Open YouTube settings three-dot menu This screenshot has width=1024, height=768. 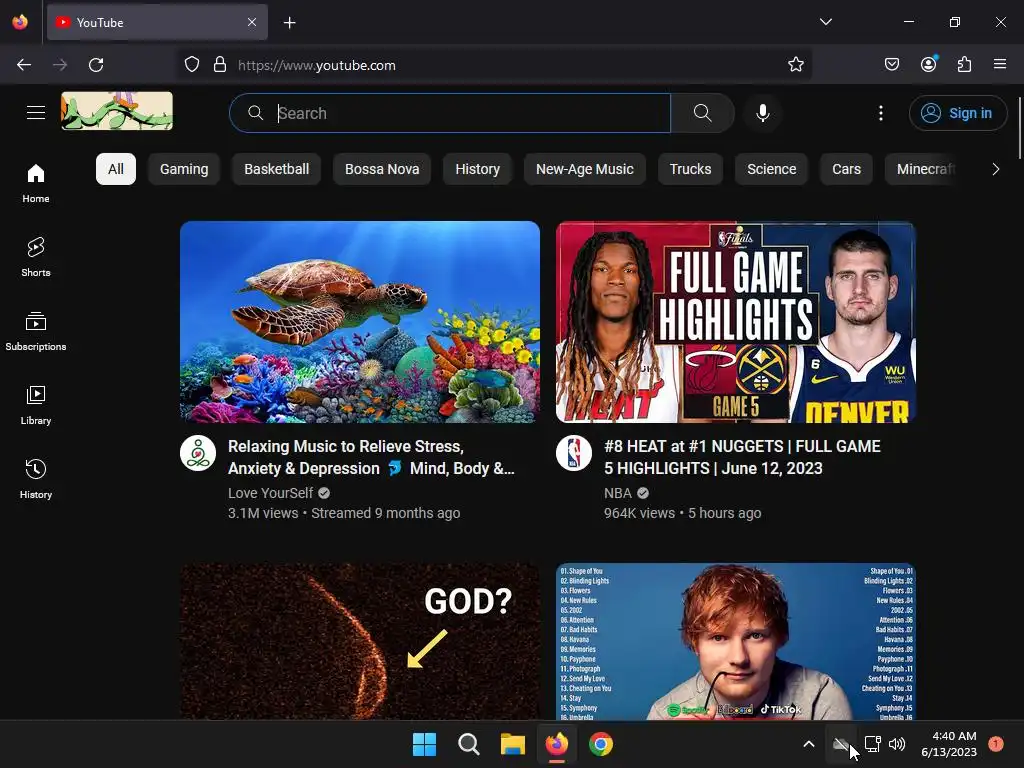click(881, 113)
